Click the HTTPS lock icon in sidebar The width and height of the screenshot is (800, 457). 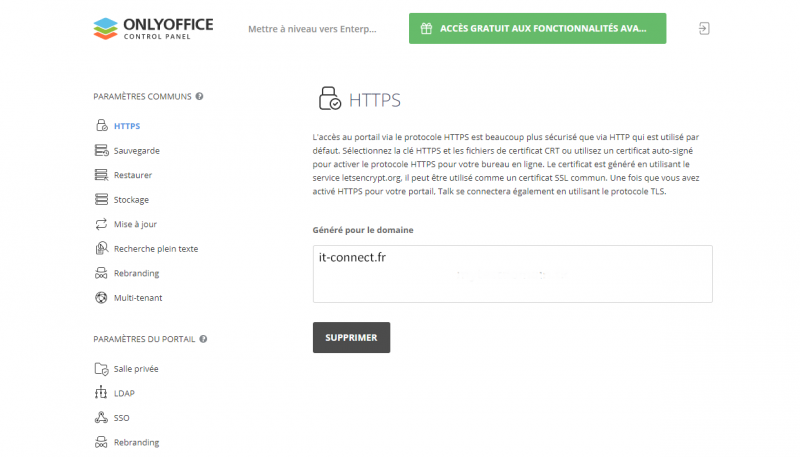tap(100, 126)
